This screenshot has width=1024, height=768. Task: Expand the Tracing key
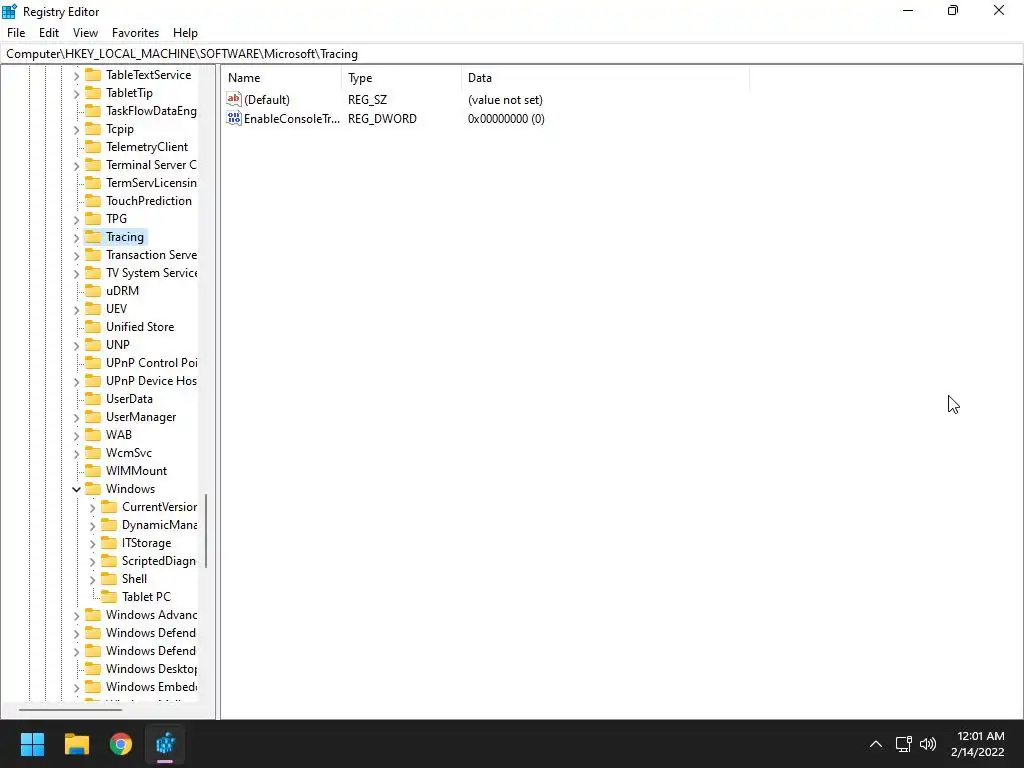click(76, 238)
